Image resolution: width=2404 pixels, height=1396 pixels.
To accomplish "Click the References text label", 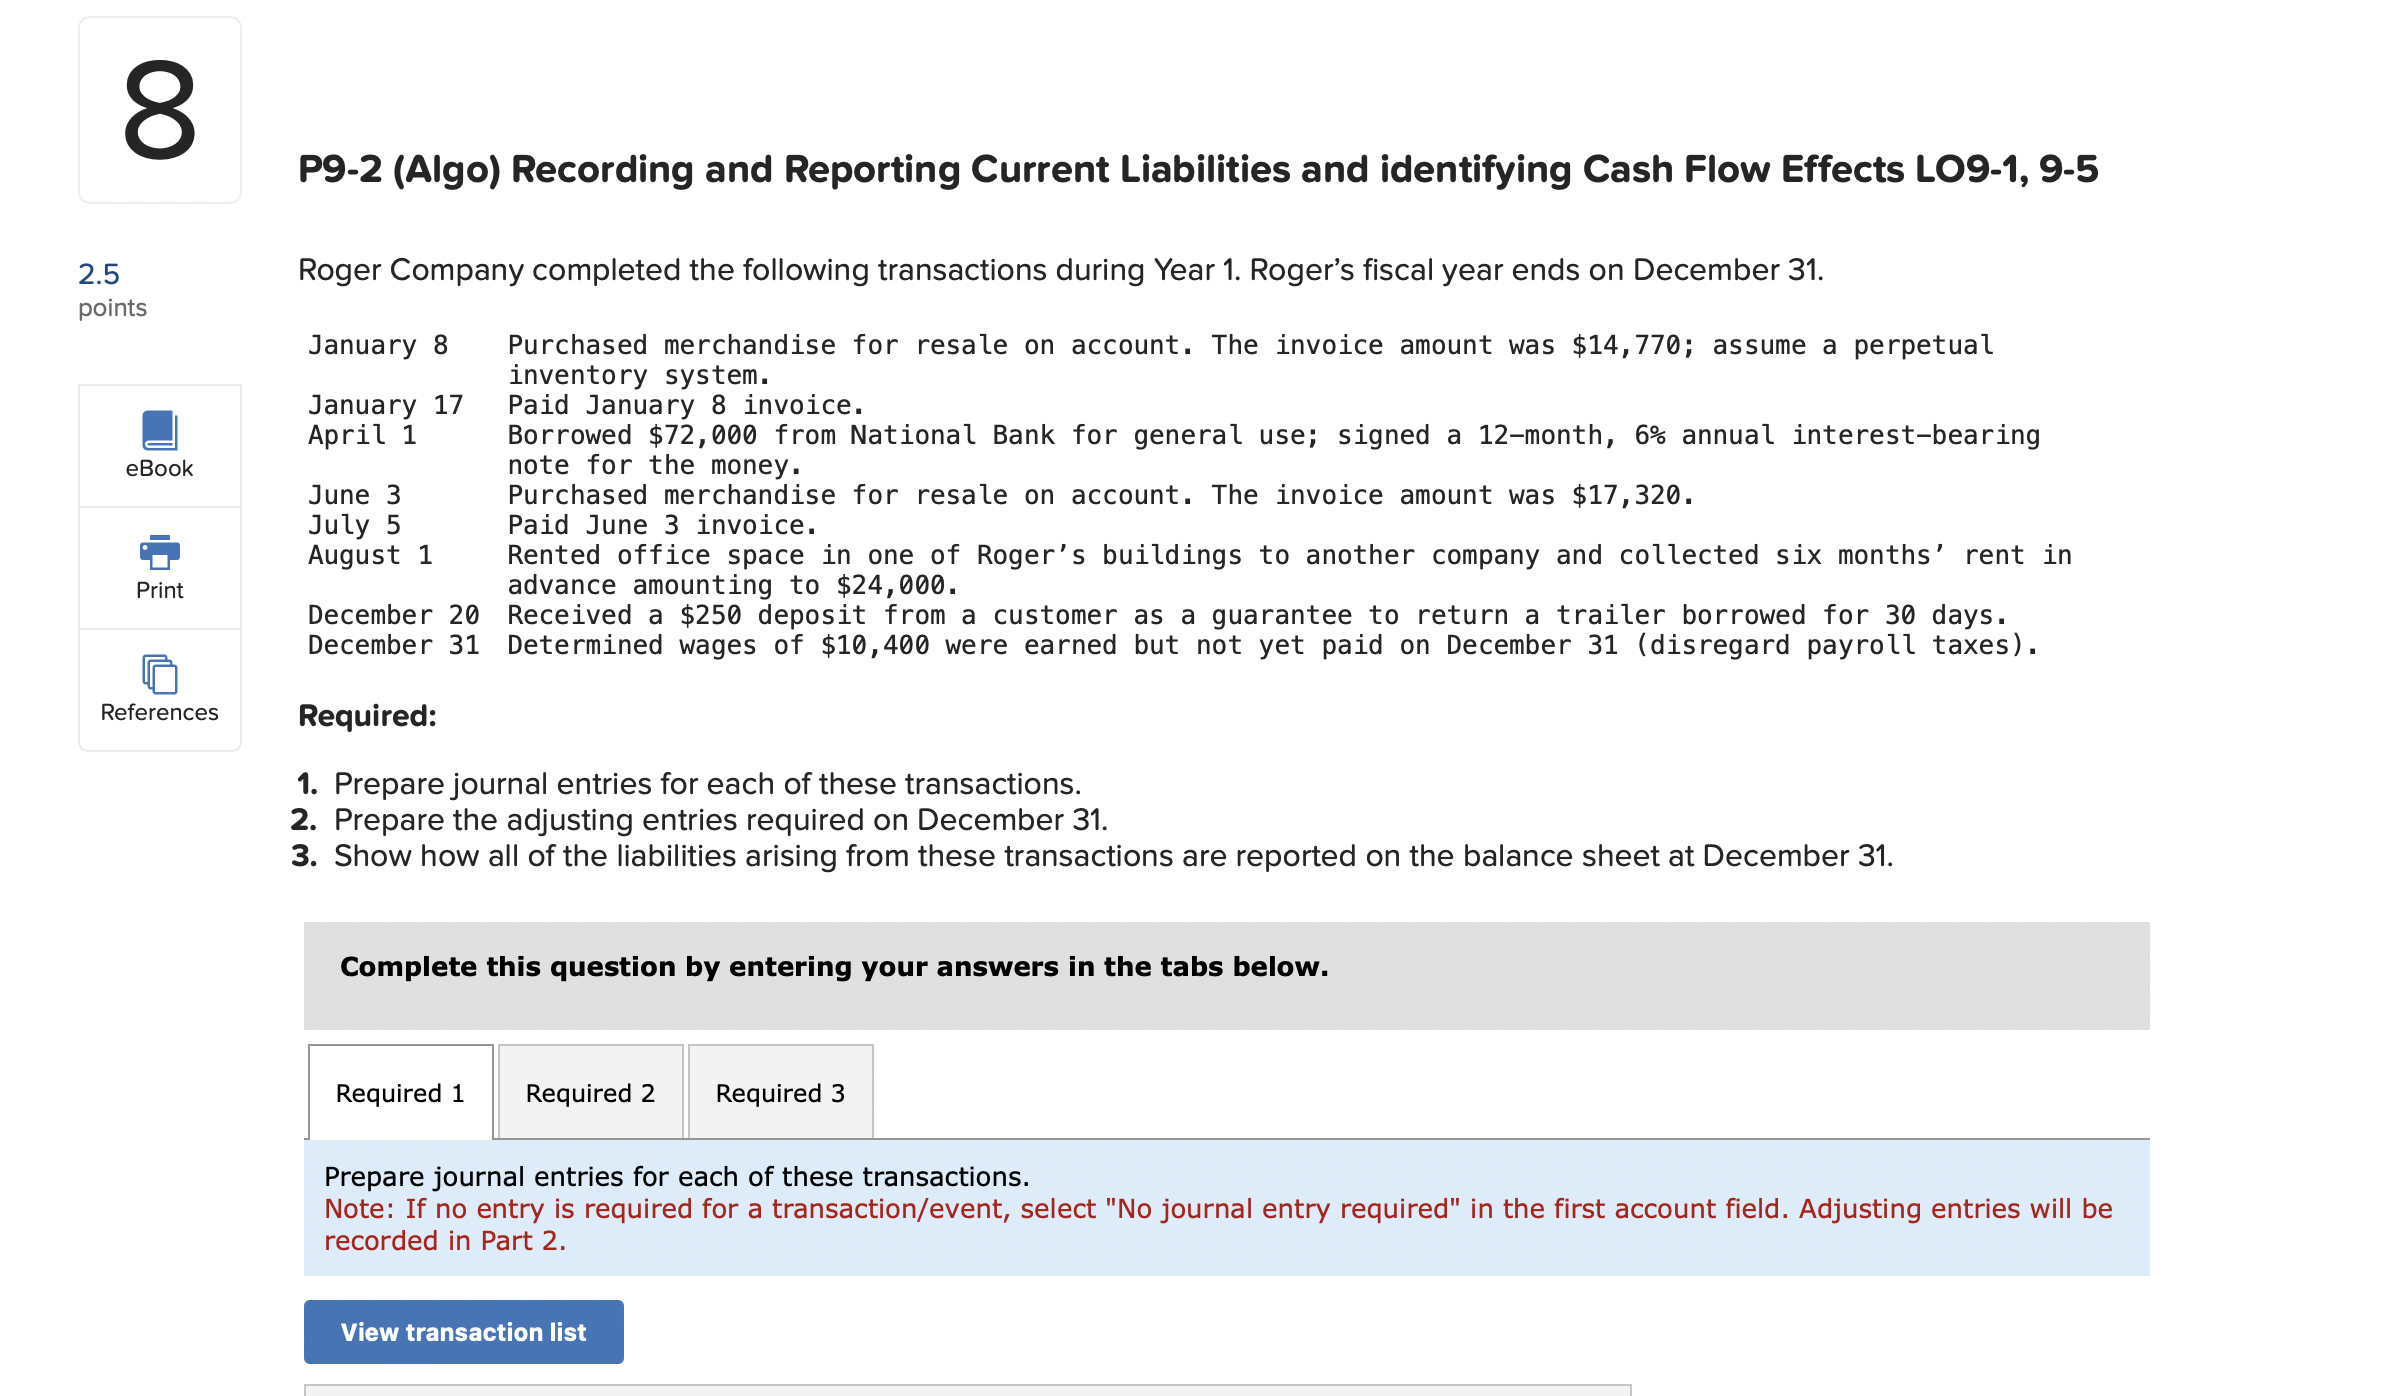I will [x=159, y=712].
